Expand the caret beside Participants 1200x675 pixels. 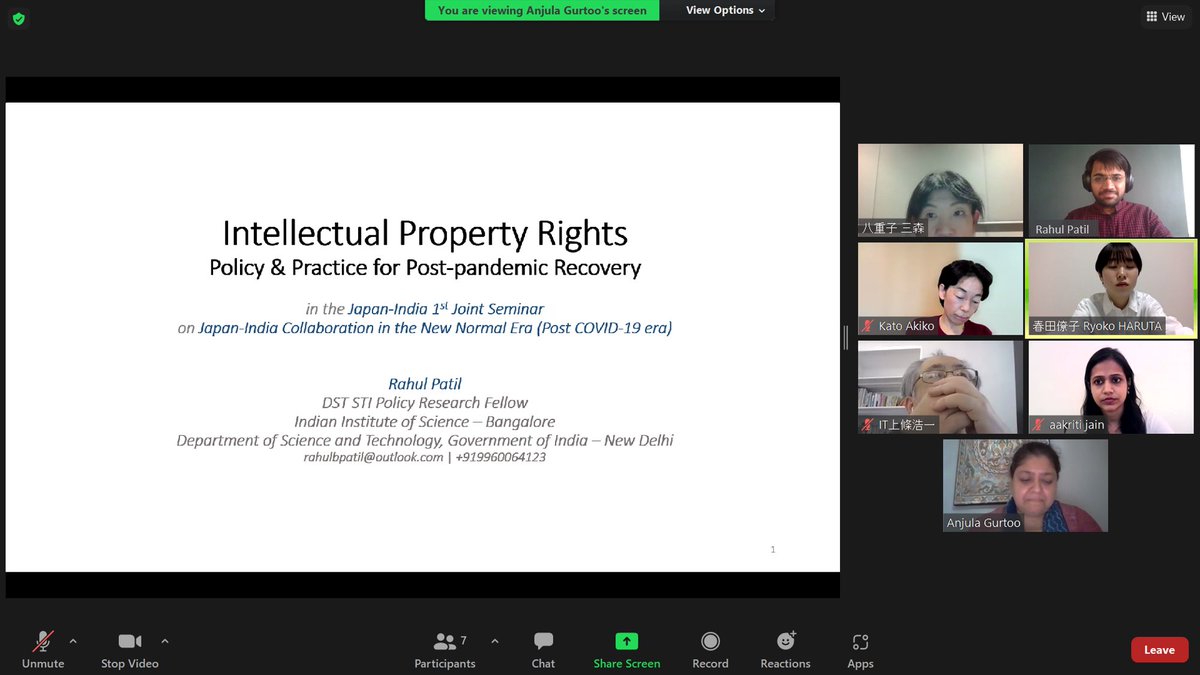pyautogui.click(x=495, y=641)
